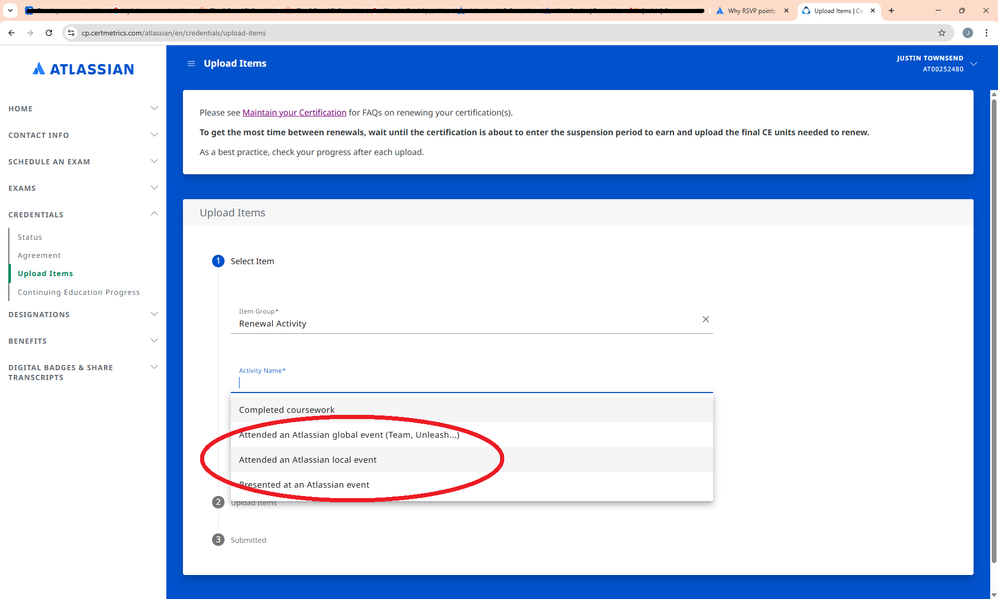The width and height of the screenshot is (998, 599).
Task: Go forward in browser history
Action: [x=30, y=32]
